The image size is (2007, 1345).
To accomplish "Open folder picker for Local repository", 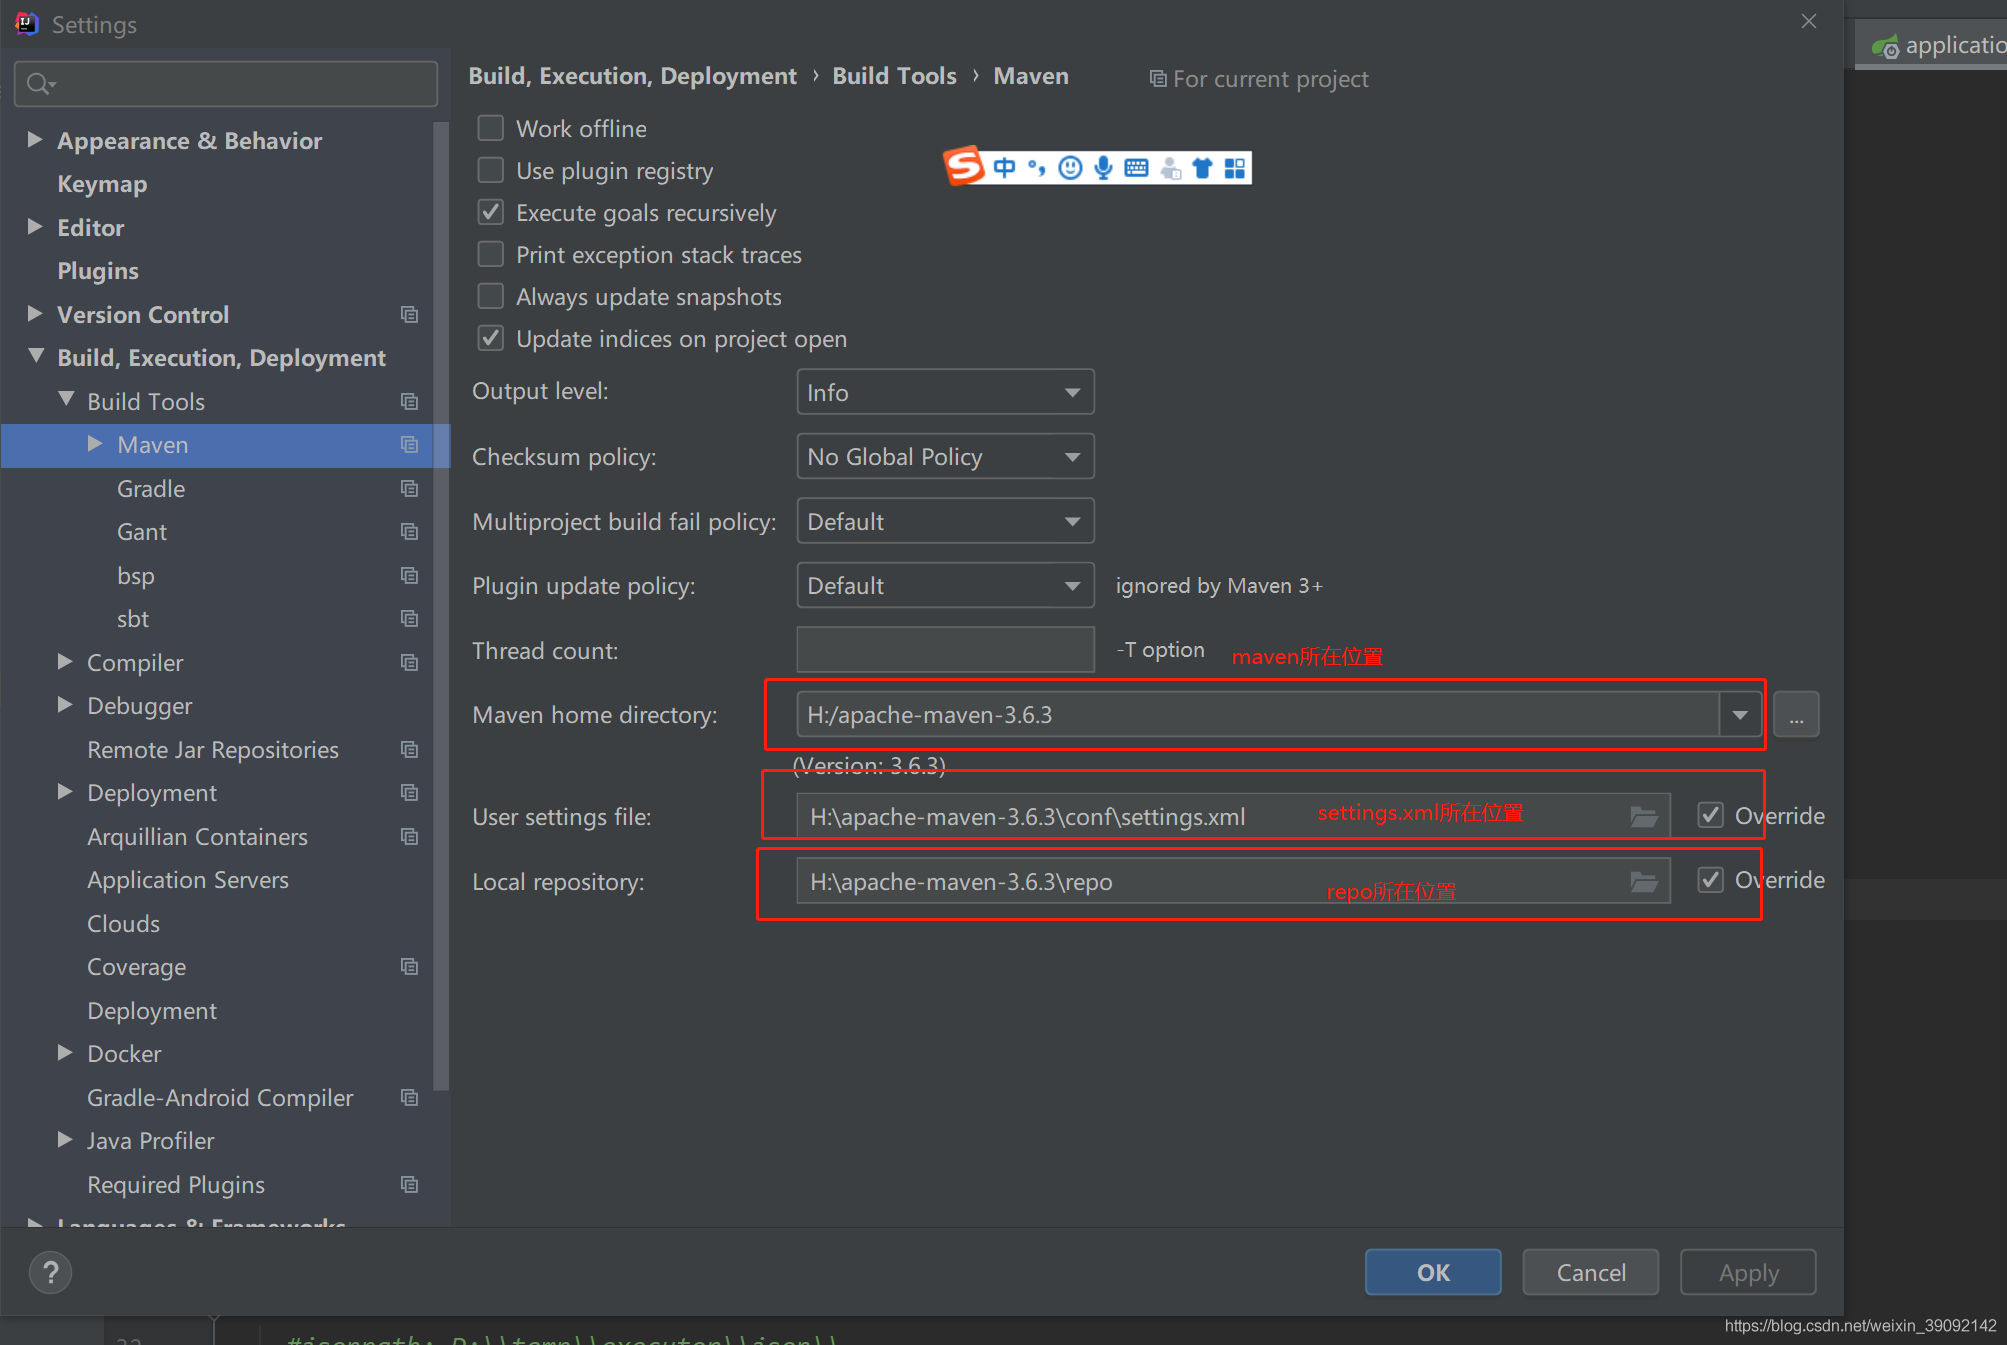I will coord(1643,881).
